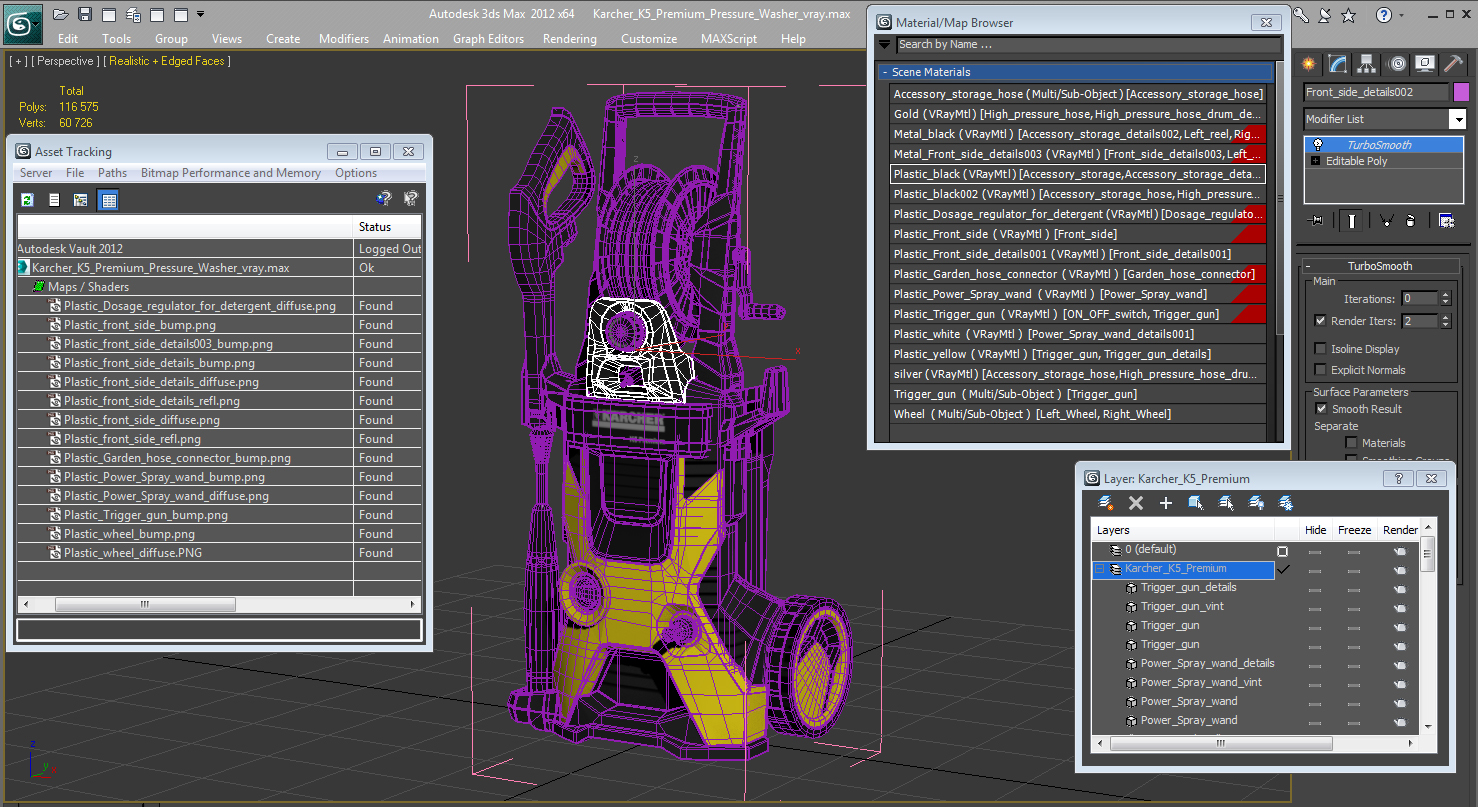The height and width of the screenshot is (807, 1478).
Task: Click the Status Log icon in Asset Tracking
Action: pyautogui.click(x=55, y=200)
